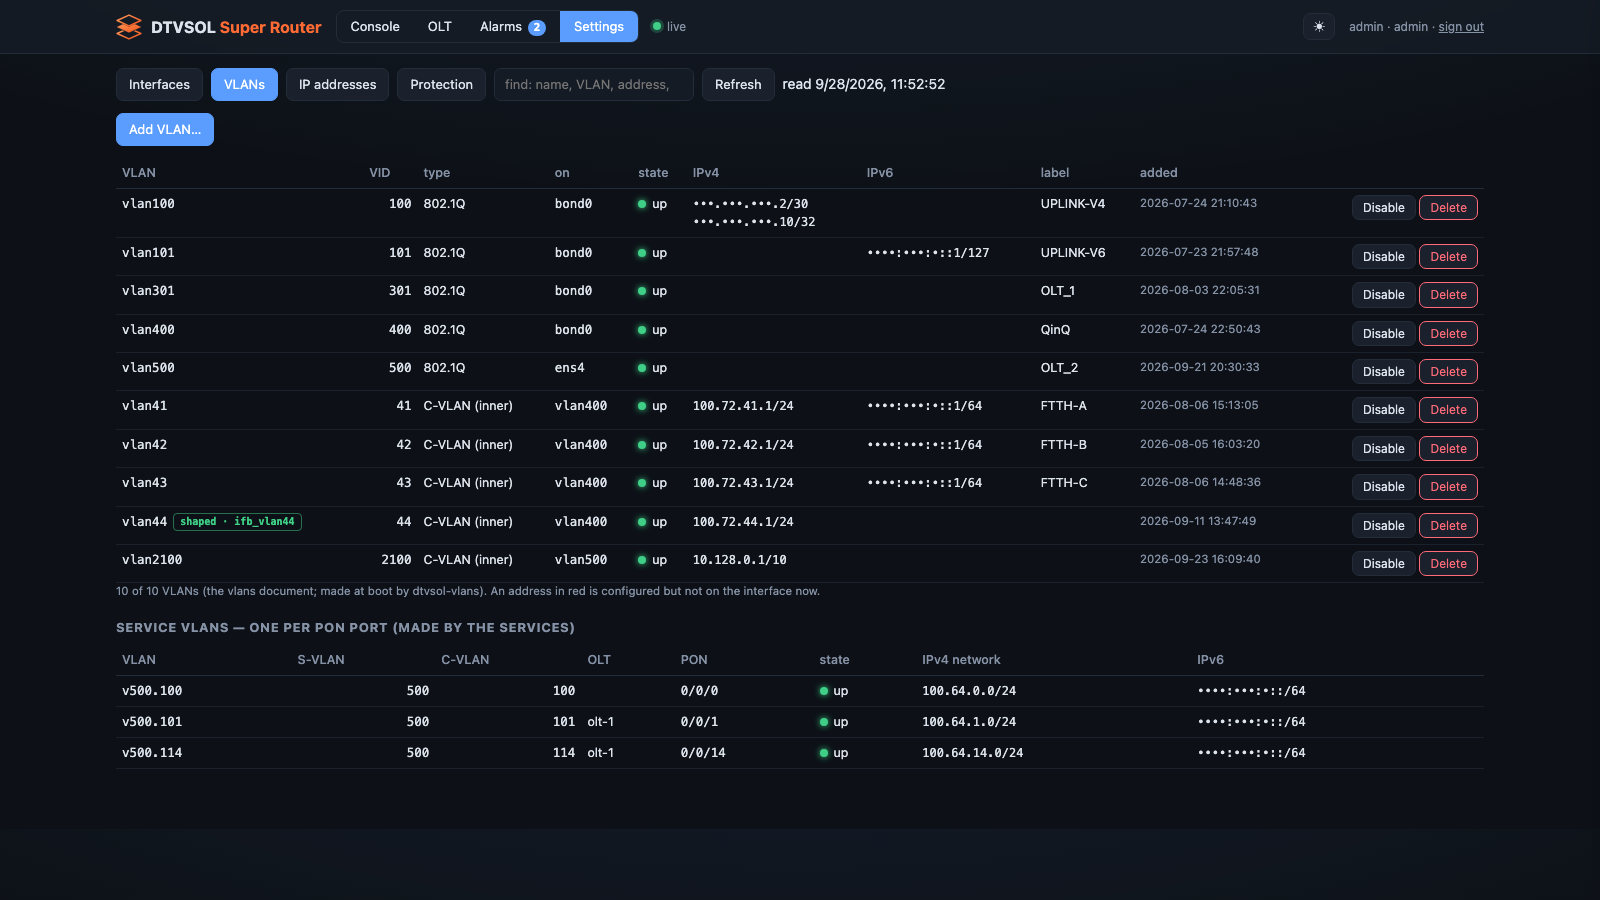Click the S-VLAN column header
Viewport: 1600px width, 900px height.
click(x=321, y=660)
